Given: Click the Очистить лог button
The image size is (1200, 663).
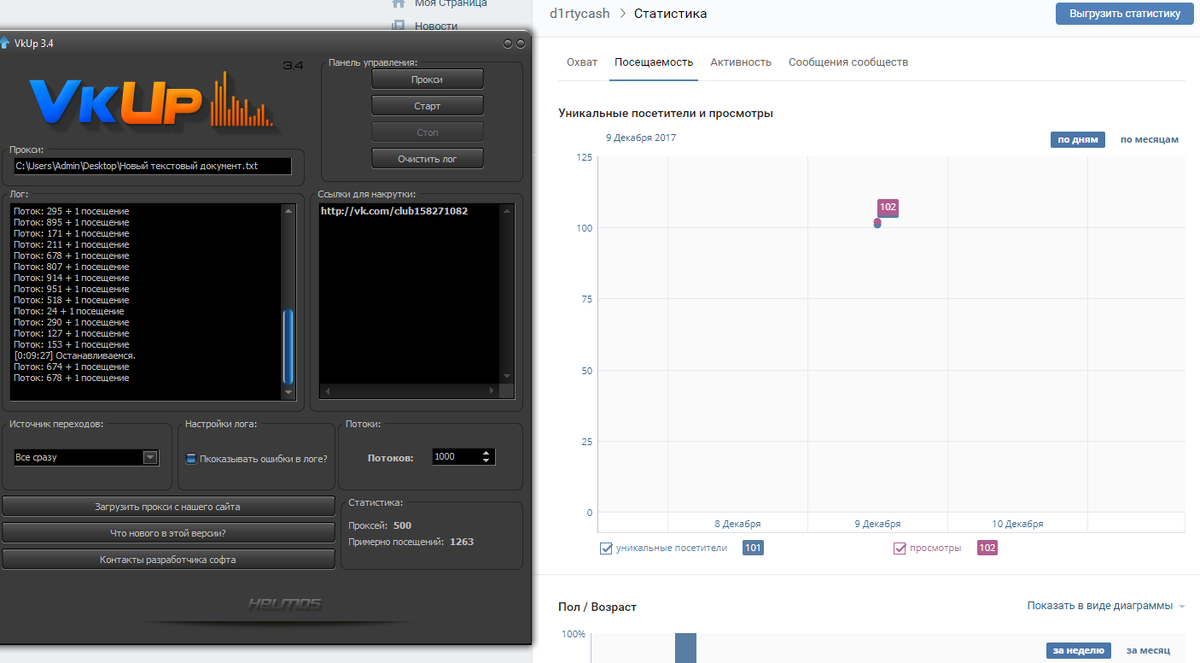Looking at the screenshot, I should (427, 158).
